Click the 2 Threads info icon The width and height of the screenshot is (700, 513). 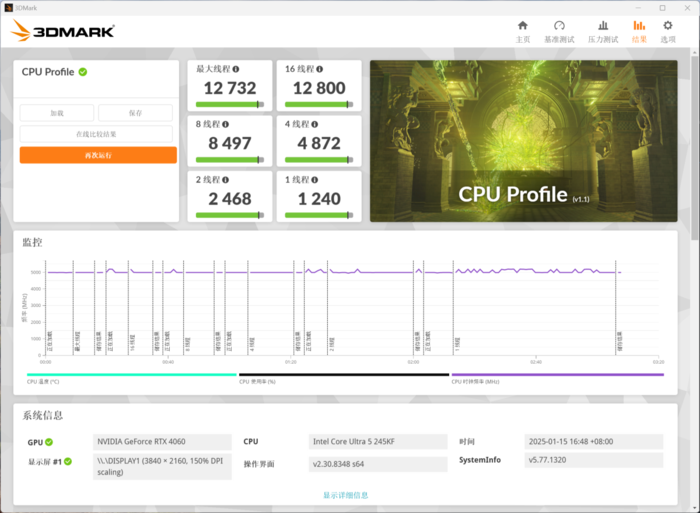pos(225,180)
